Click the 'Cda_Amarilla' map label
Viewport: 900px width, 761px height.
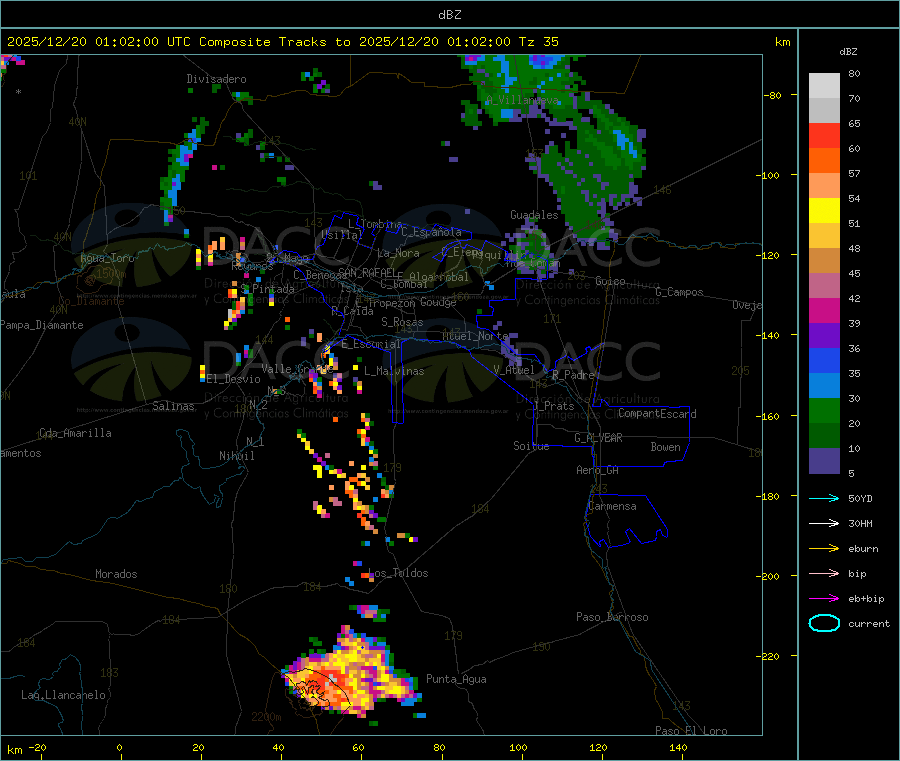point(75,433)
